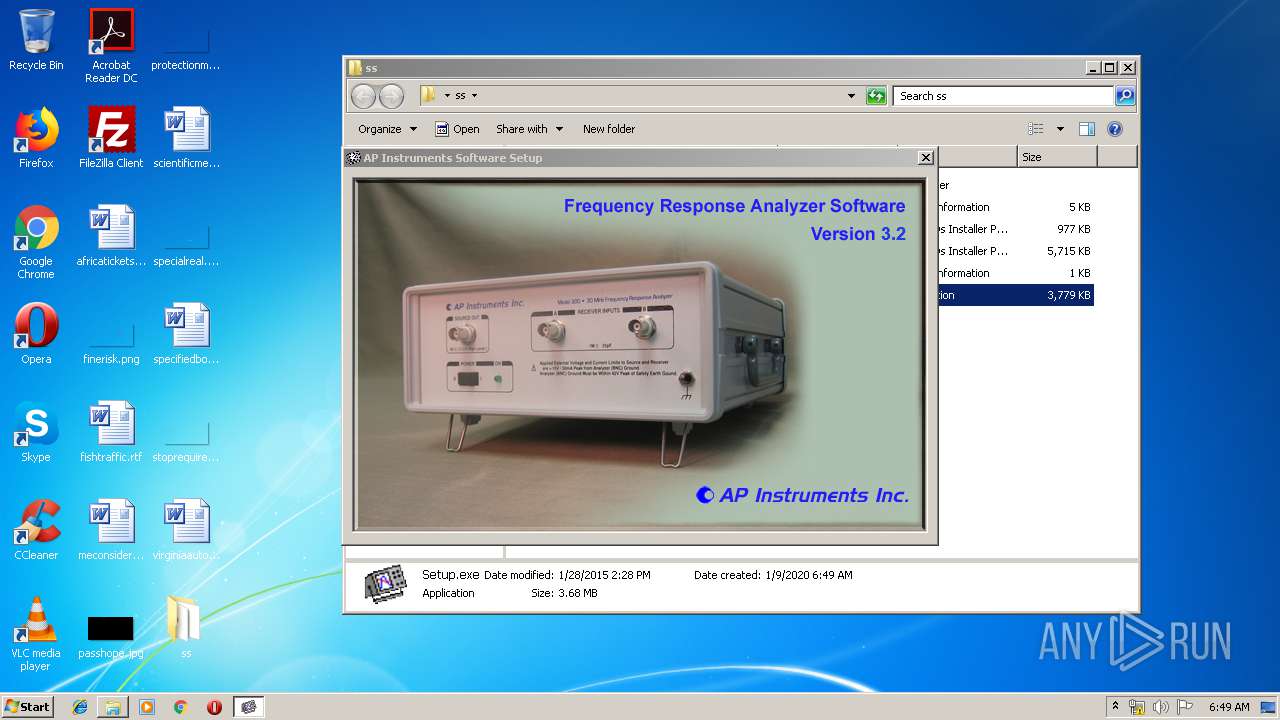Change the view with the views icon

(1036, 129)
